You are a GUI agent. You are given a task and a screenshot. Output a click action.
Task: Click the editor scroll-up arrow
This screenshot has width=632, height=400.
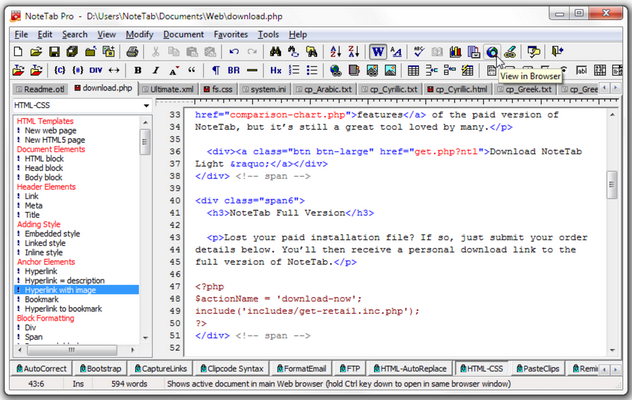pos(612,115)
